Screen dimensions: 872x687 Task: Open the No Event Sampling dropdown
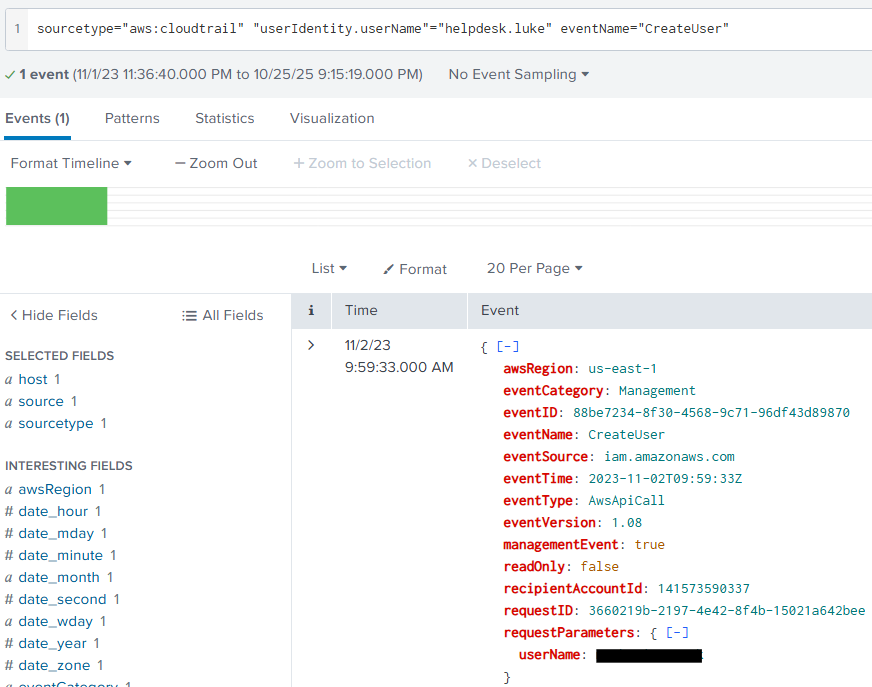click(518, 75)
